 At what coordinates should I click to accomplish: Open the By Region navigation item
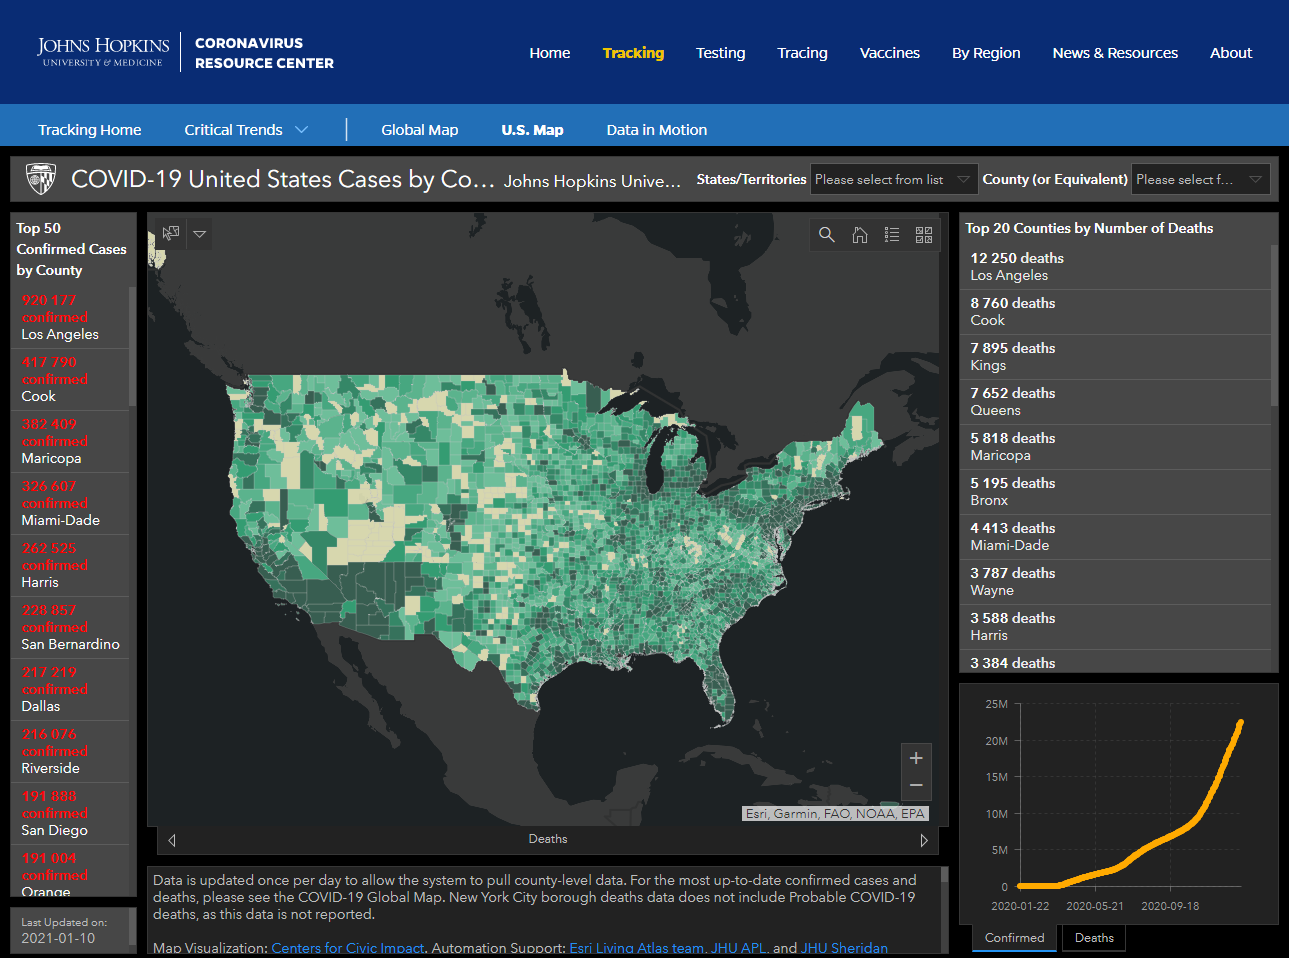tap(986, 53)
